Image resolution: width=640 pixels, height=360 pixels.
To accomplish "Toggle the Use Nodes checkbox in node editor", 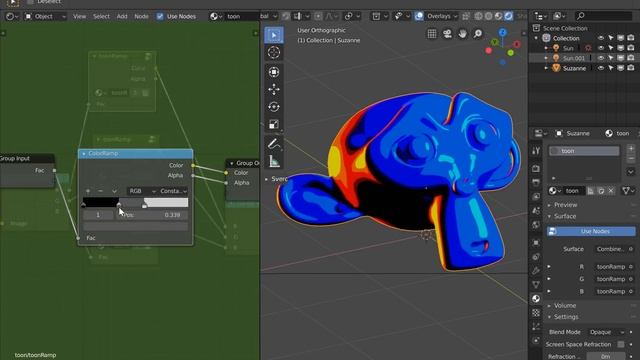I will [x=160, y=16].
